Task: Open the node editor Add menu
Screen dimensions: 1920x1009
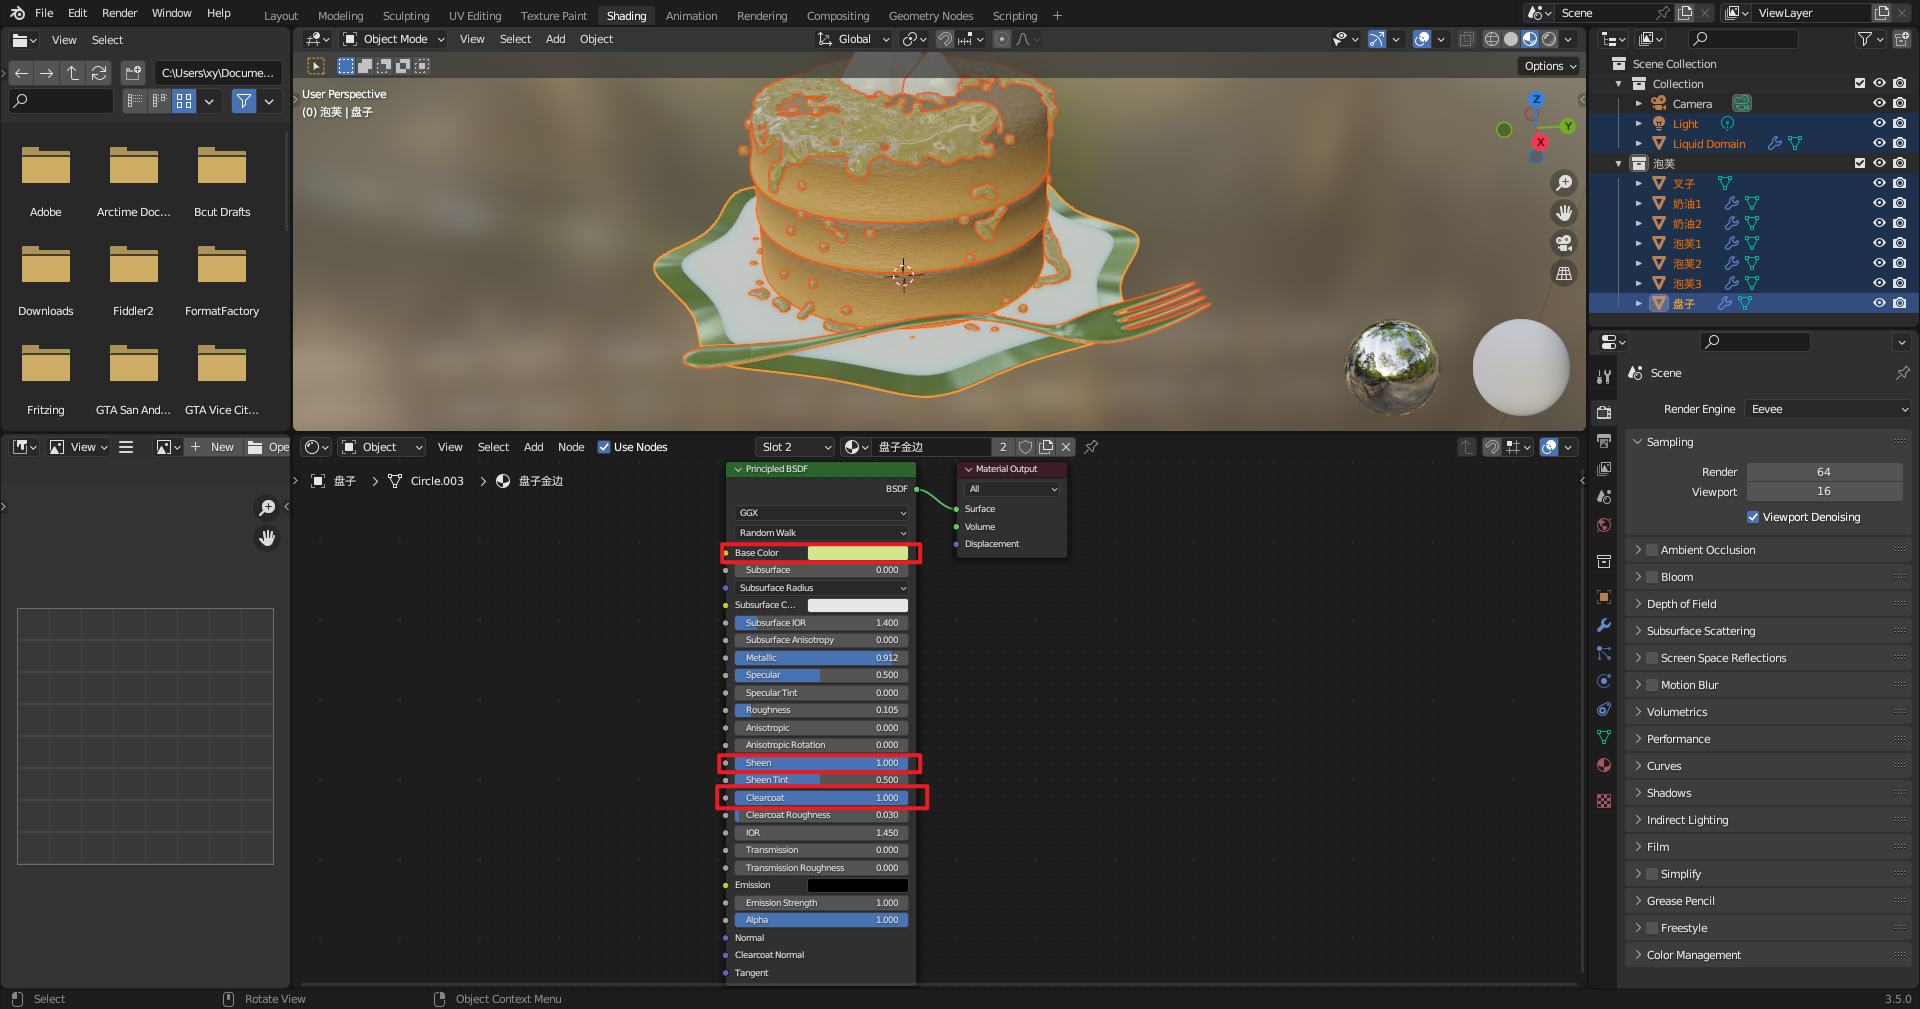Action: click(533, 447)
